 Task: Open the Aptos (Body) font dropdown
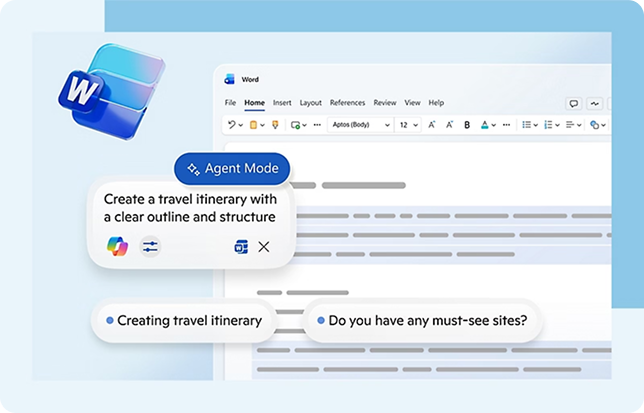(x=360, y=124)
